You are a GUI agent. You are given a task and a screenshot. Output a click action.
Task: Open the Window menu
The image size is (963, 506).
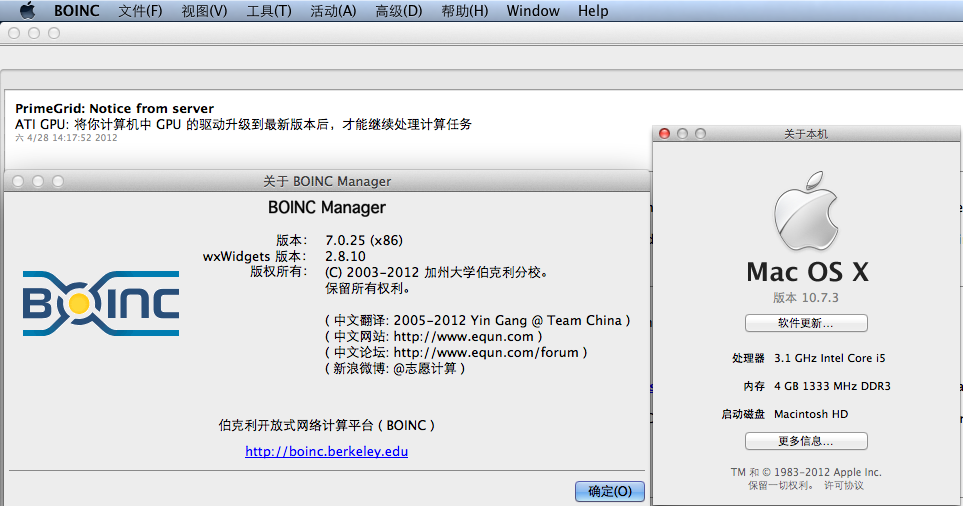pos(533,10)
